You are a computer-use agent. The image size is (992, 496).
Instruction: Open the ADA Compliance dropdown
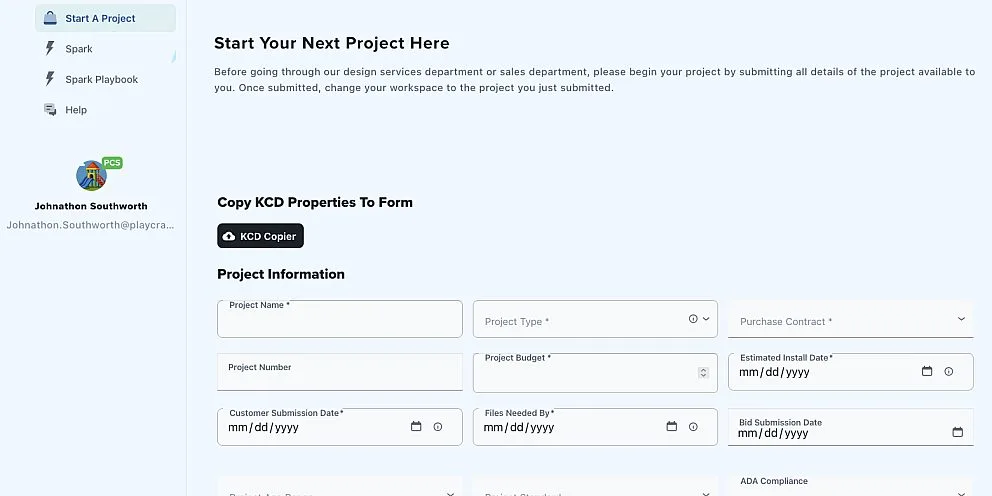[851, 485]
